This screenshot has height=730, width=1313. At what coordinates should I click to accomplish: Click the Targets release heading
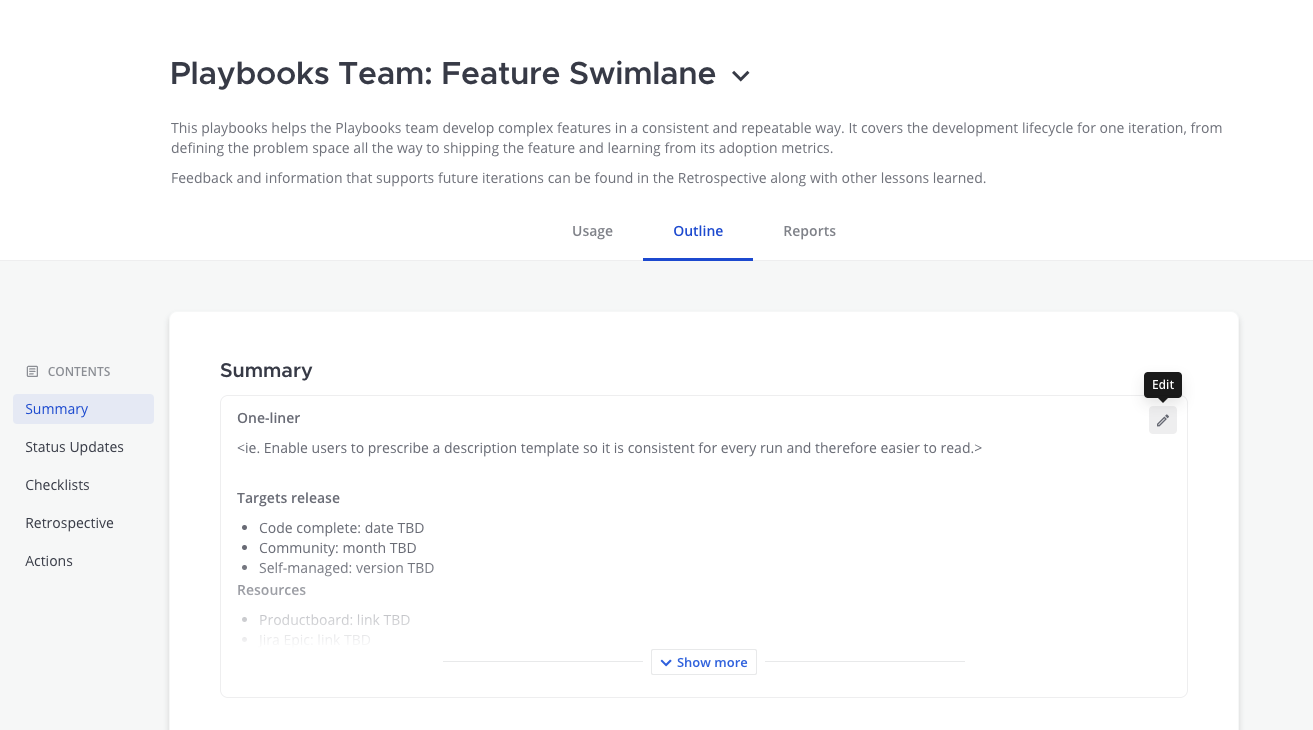pos(288,497)
